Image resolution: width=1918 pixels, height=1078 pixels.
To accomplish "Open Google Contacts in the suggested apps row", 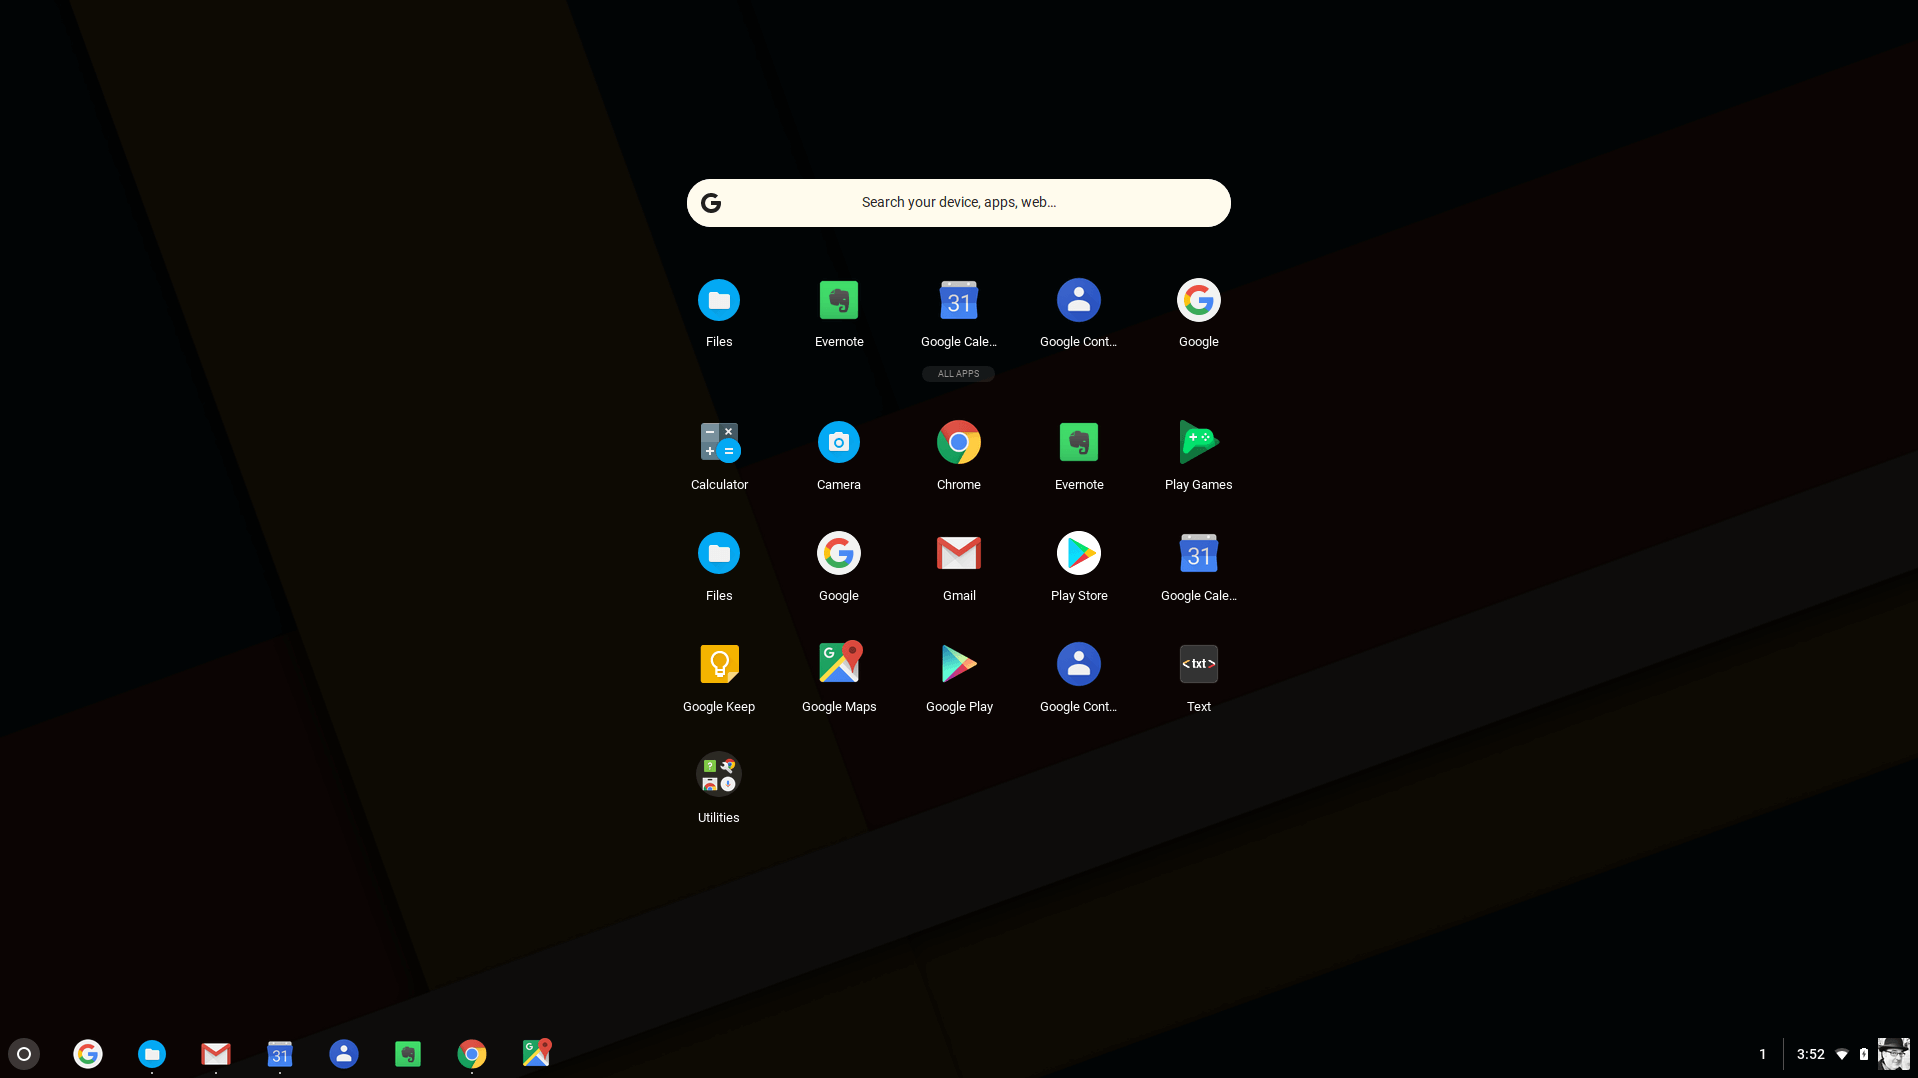I will (x=1079, y=300).
